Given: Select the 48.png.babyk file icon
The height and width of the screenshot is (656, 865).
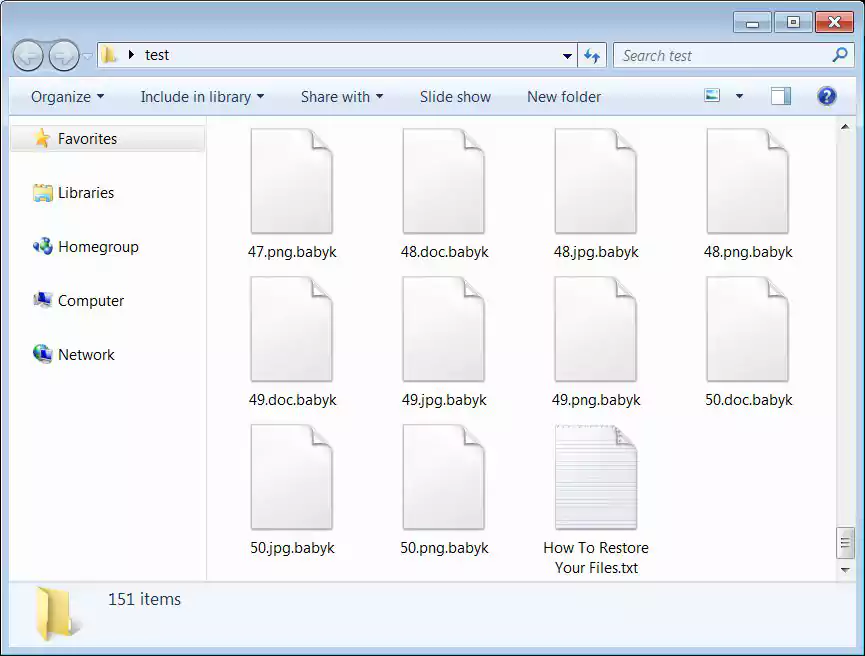Looking at the screenshot, I should pyautogui.click(x=747, y=181).
